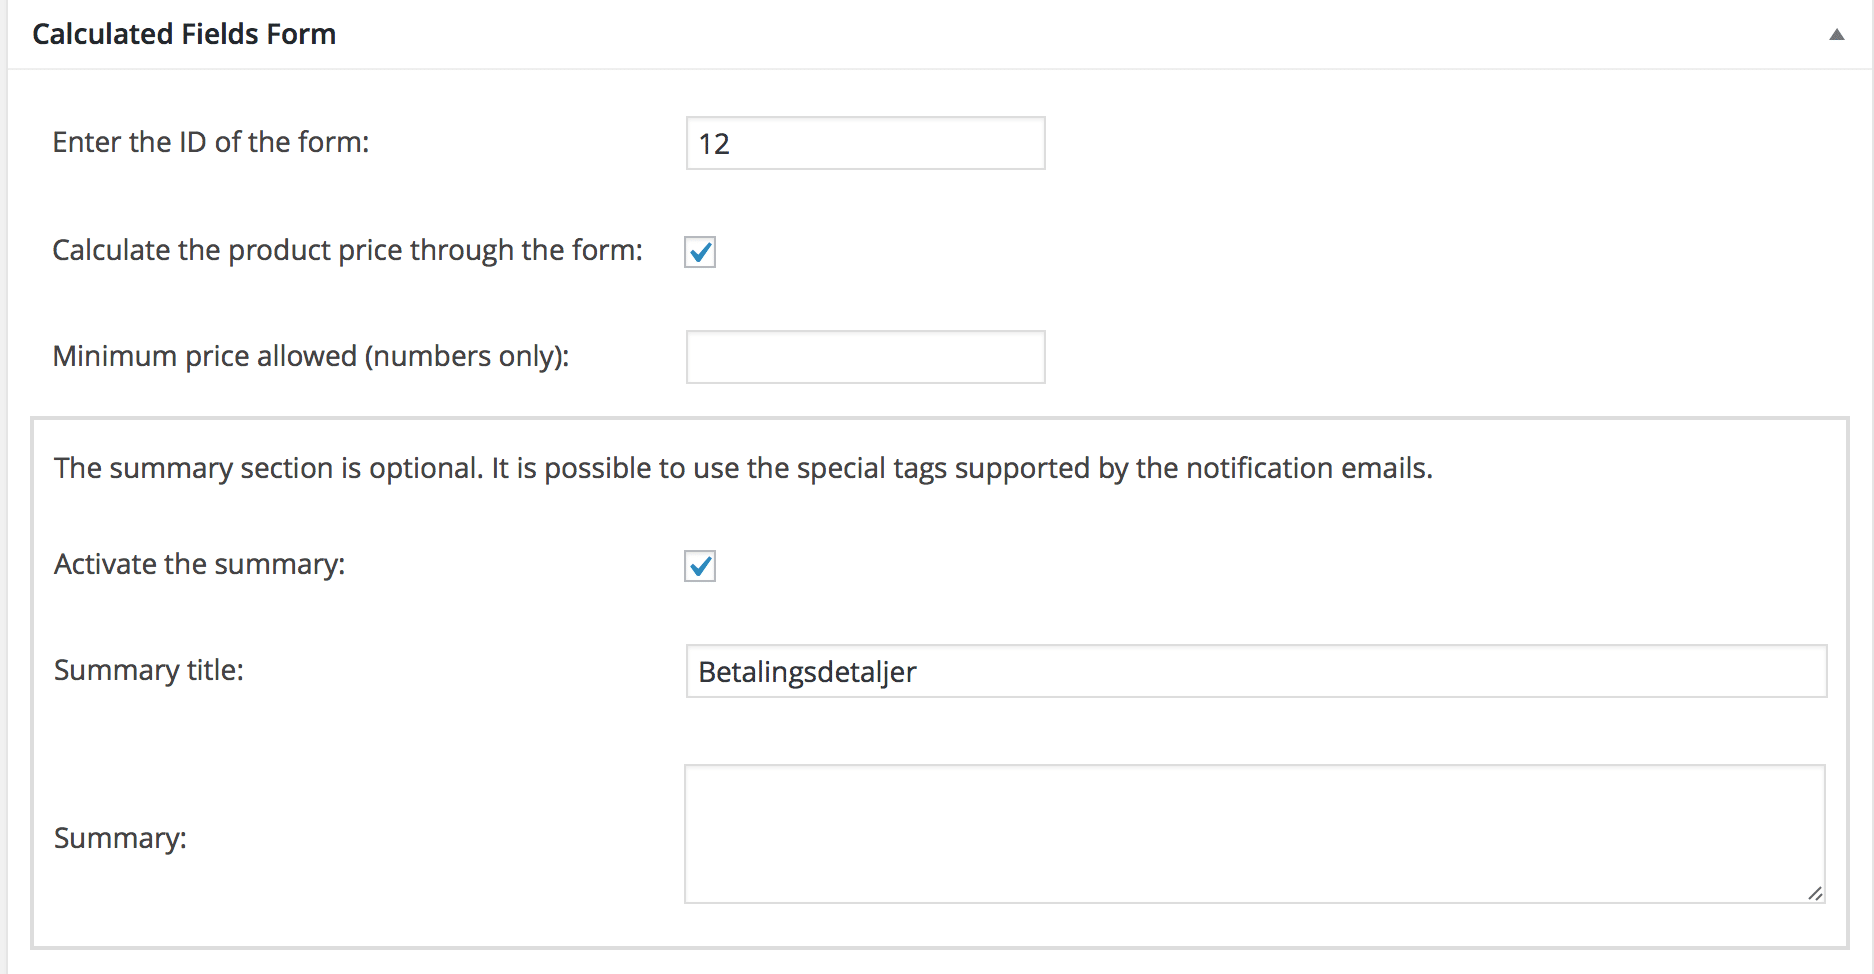Click inside the empty Summary textarea
This screenshot has height=974, width=1874.
coord(1255,834)
